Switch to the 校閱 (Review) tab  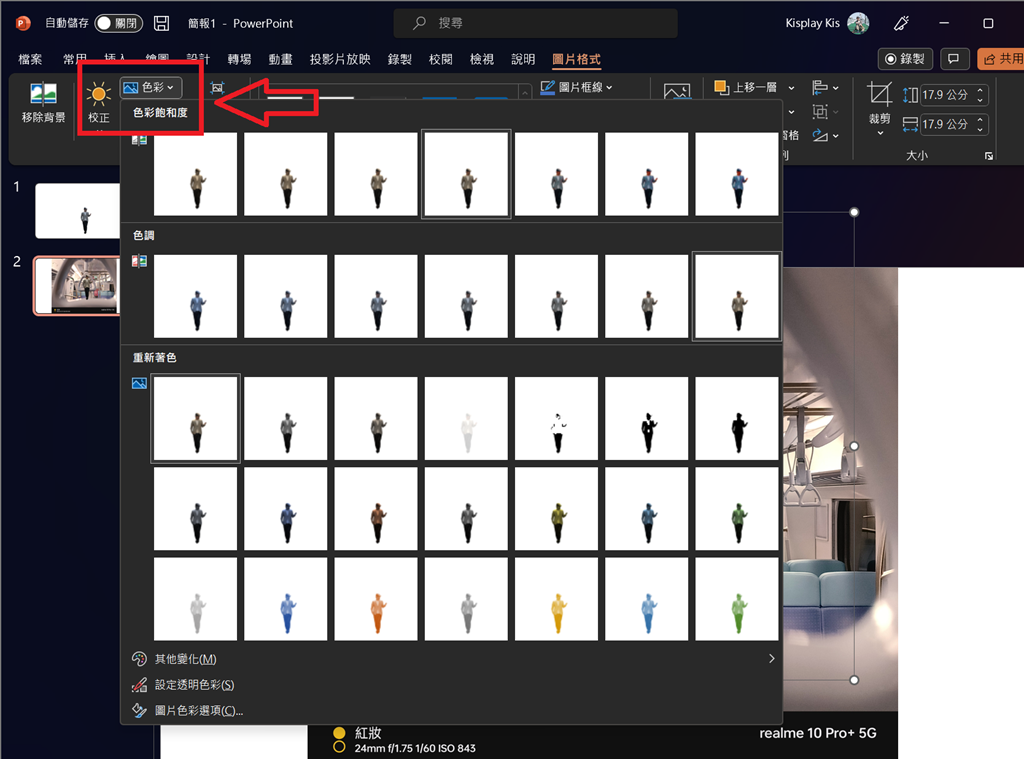440,59
